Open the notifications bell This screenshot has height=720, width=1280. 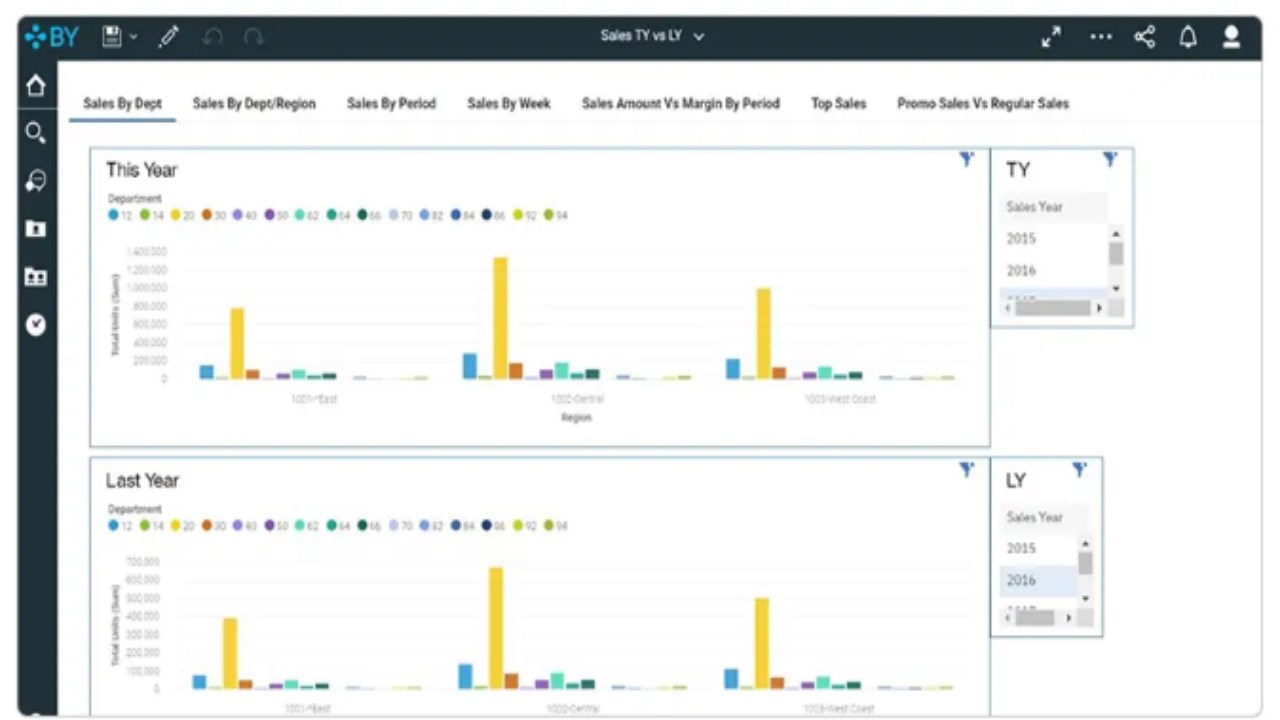pos(1188,37)
